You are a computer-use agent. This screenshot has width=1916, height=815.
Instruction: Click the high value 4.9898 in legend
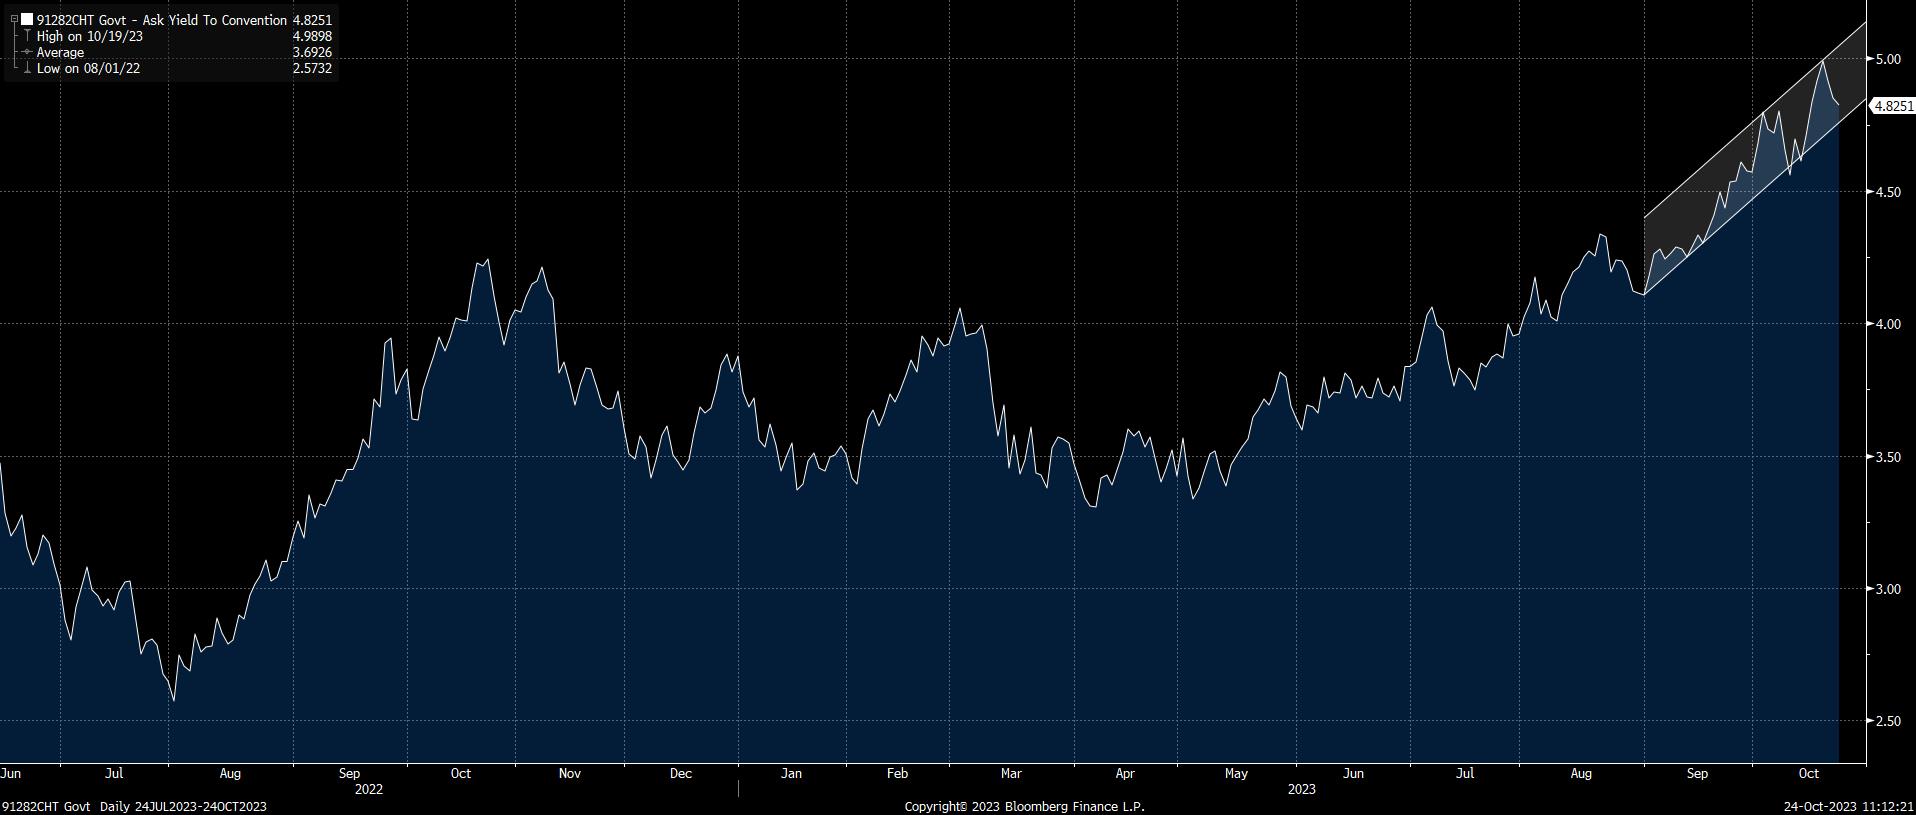coord(312,36)
